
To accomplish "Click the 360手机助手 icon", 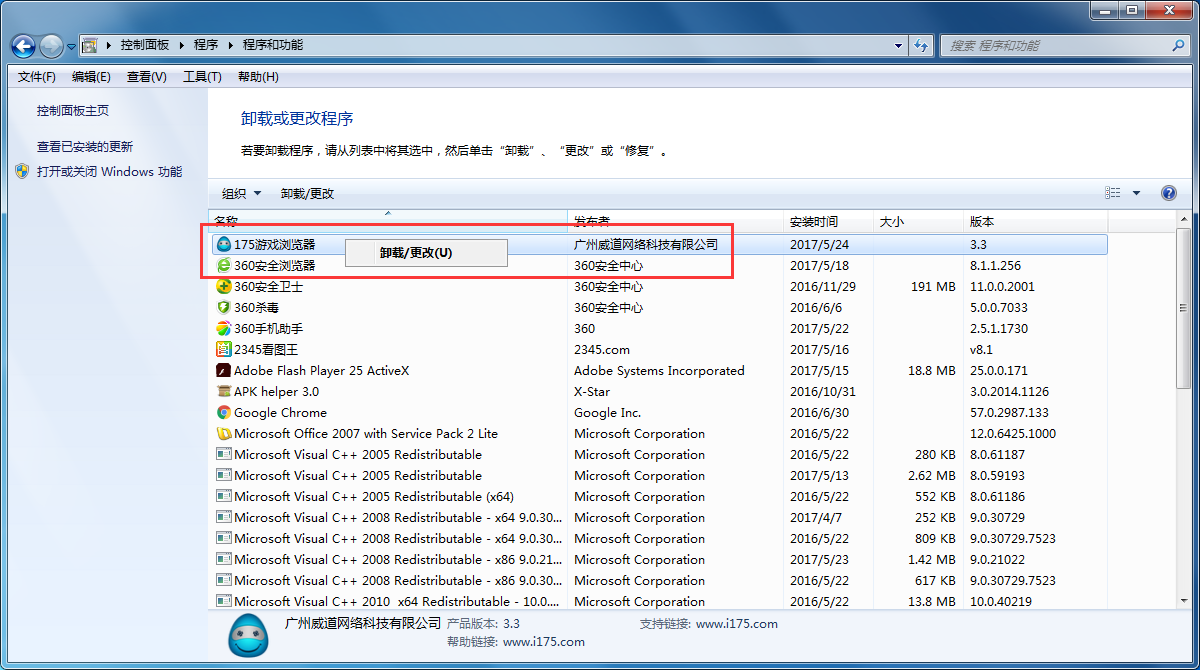I will coord(224,328).
